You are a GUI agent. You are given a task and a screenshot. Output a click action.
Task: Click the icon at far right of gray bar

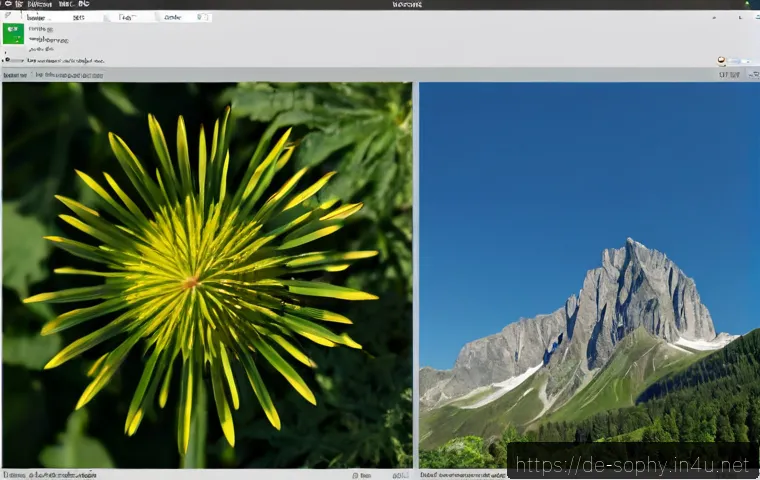click(754, 75)
